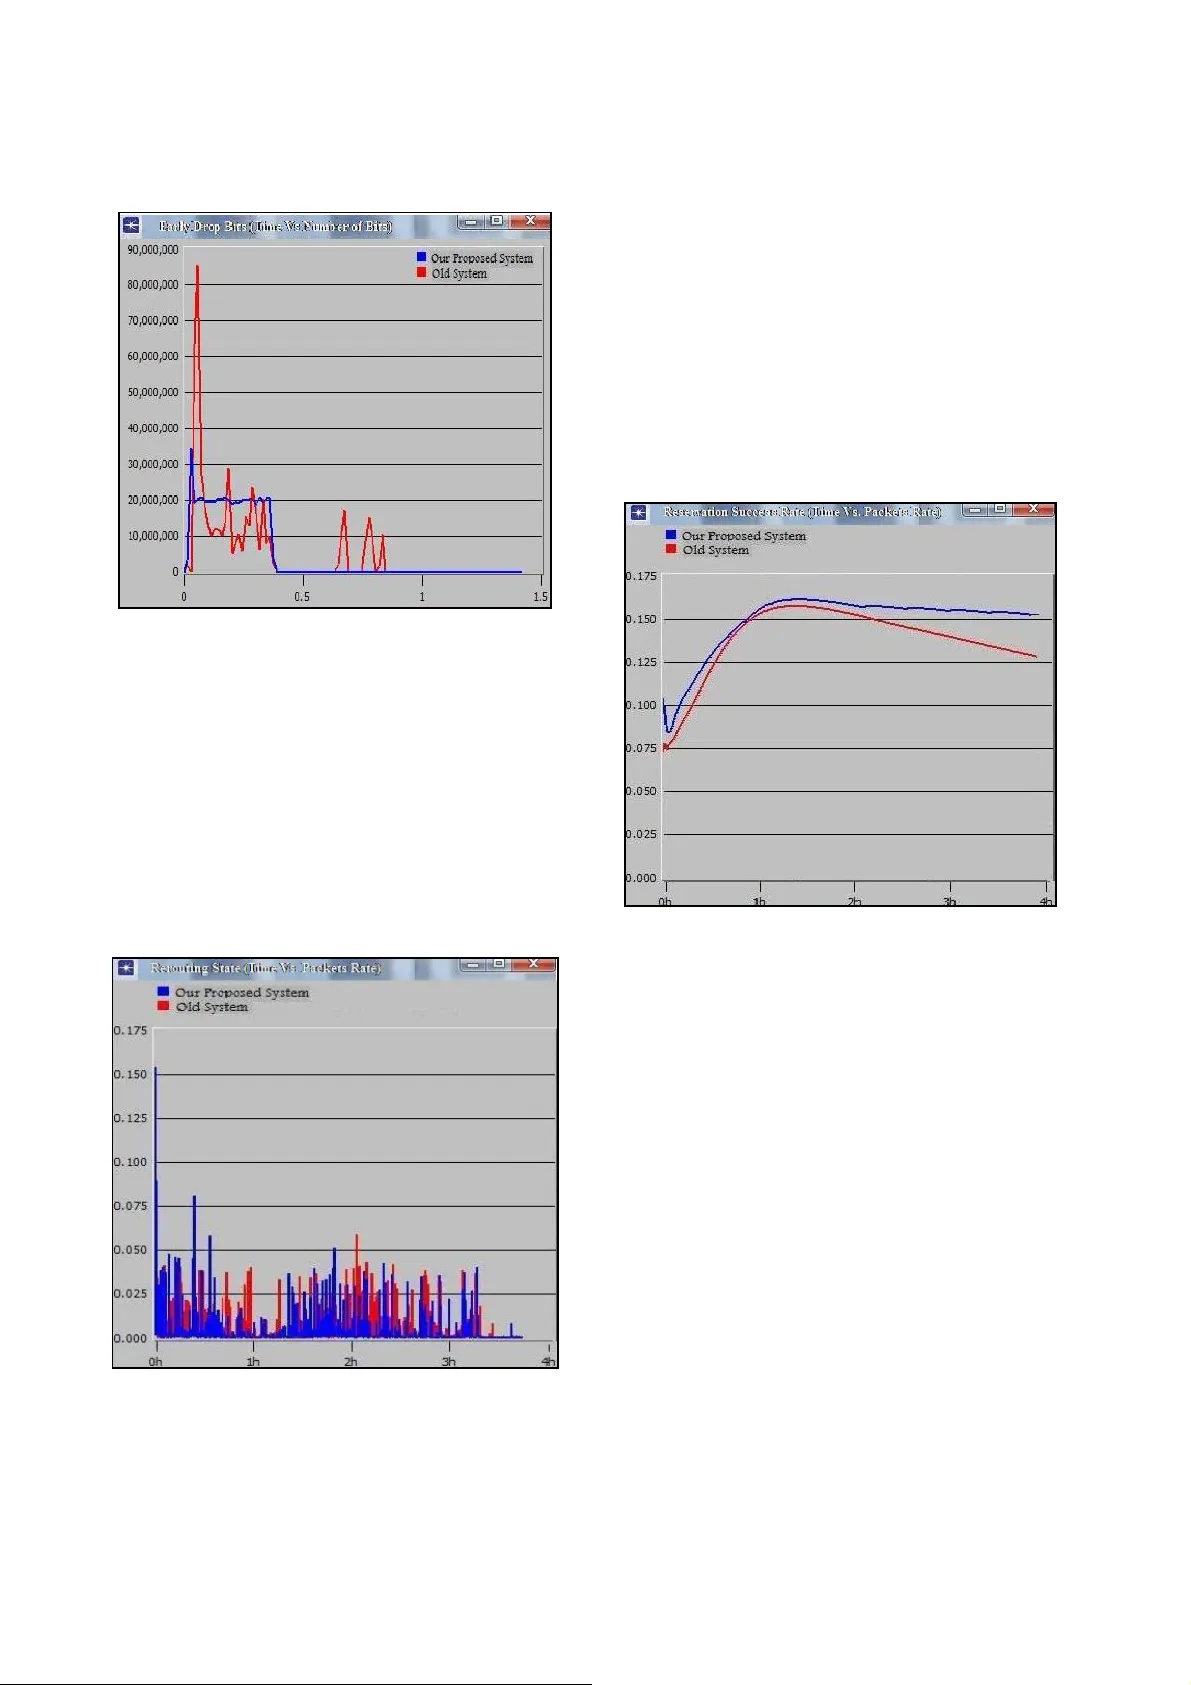The width and height of the screenshot is (1191, 1685).
Task: Maximize the Reservation Success Rate window
Action: [x=999, y=509]
